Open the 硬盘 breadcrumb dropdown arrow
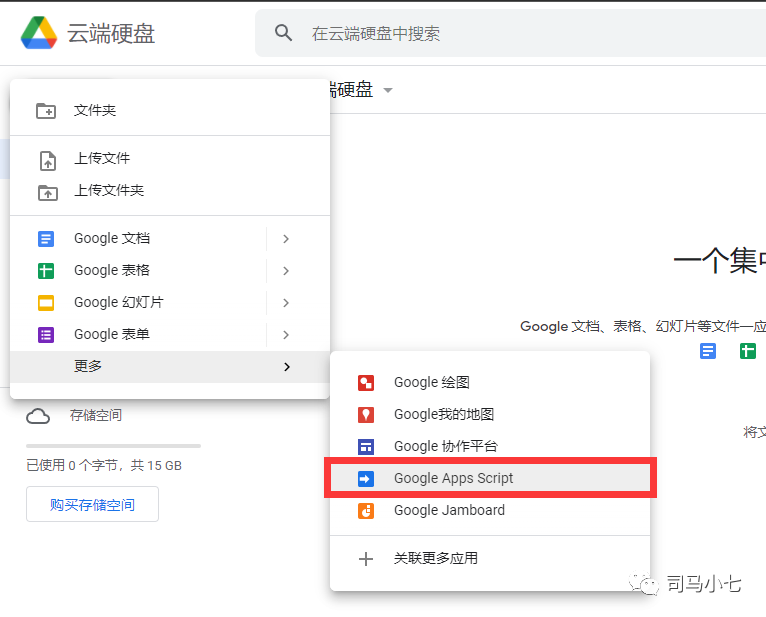The width and height of the screenshot is (766, 617). coord(388,90)
